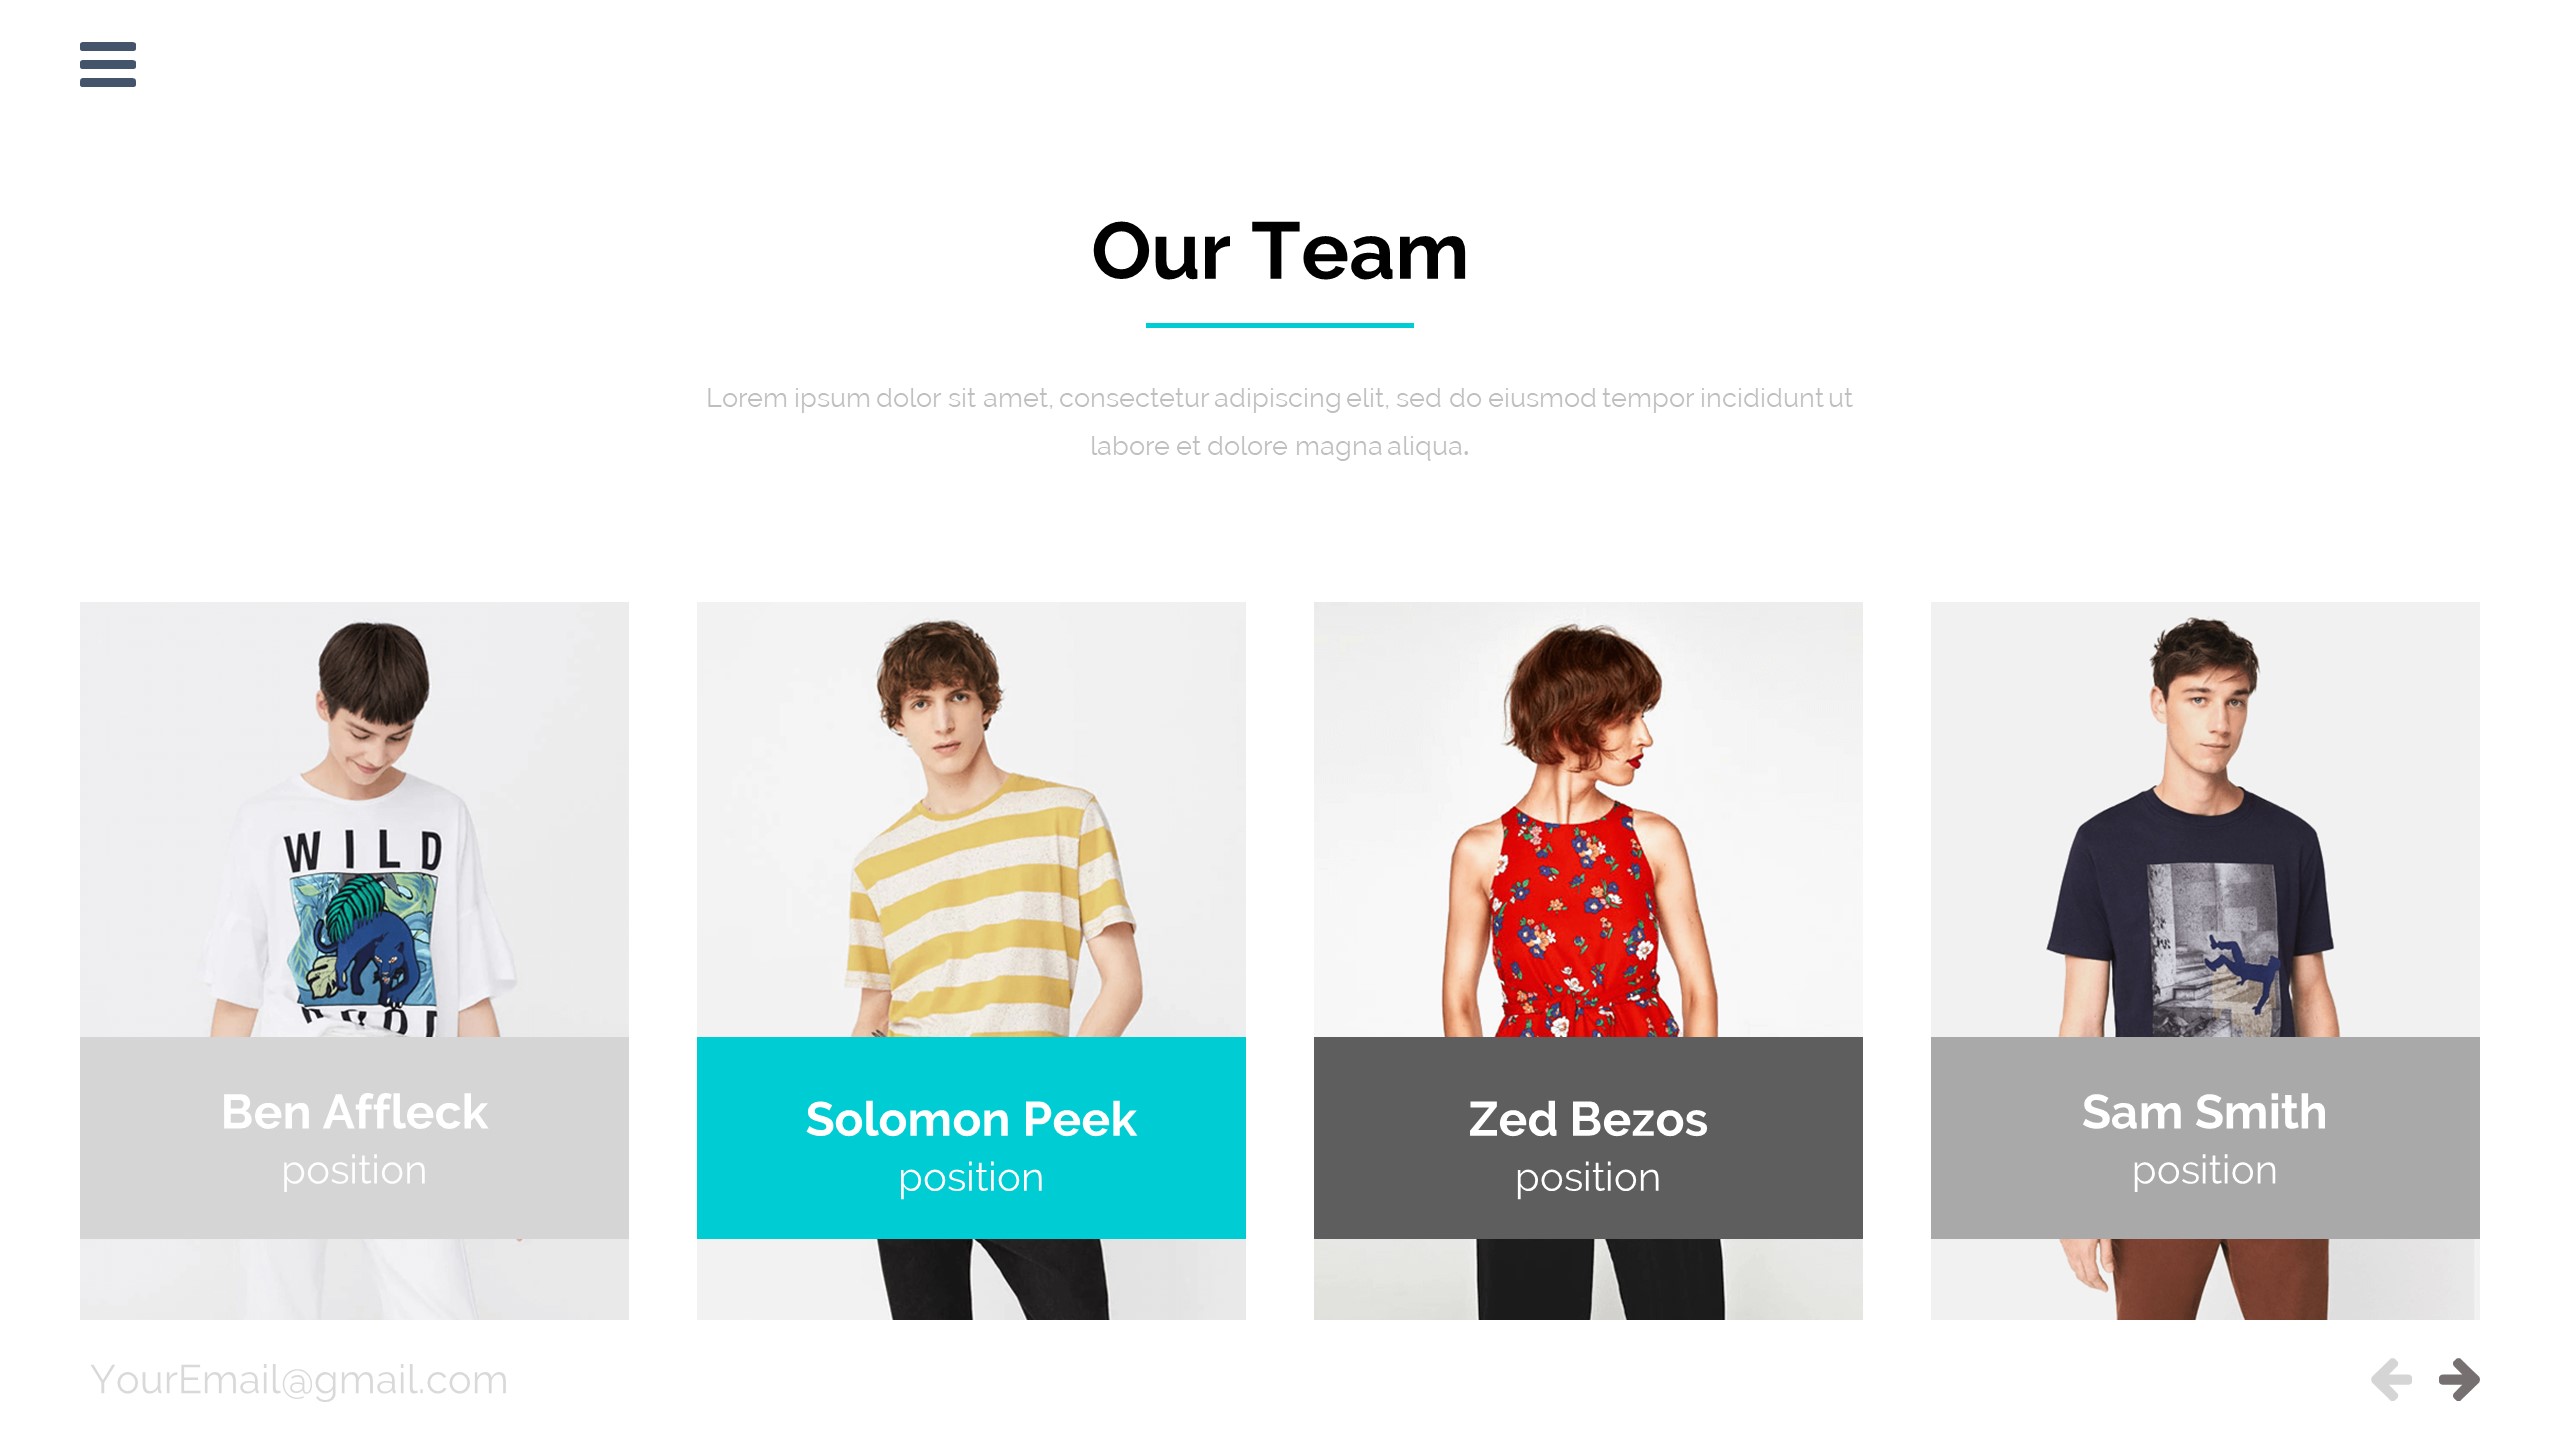Click position text under Ben Affleck
Viewport: 2560px width, 1440px height.
354,1171
